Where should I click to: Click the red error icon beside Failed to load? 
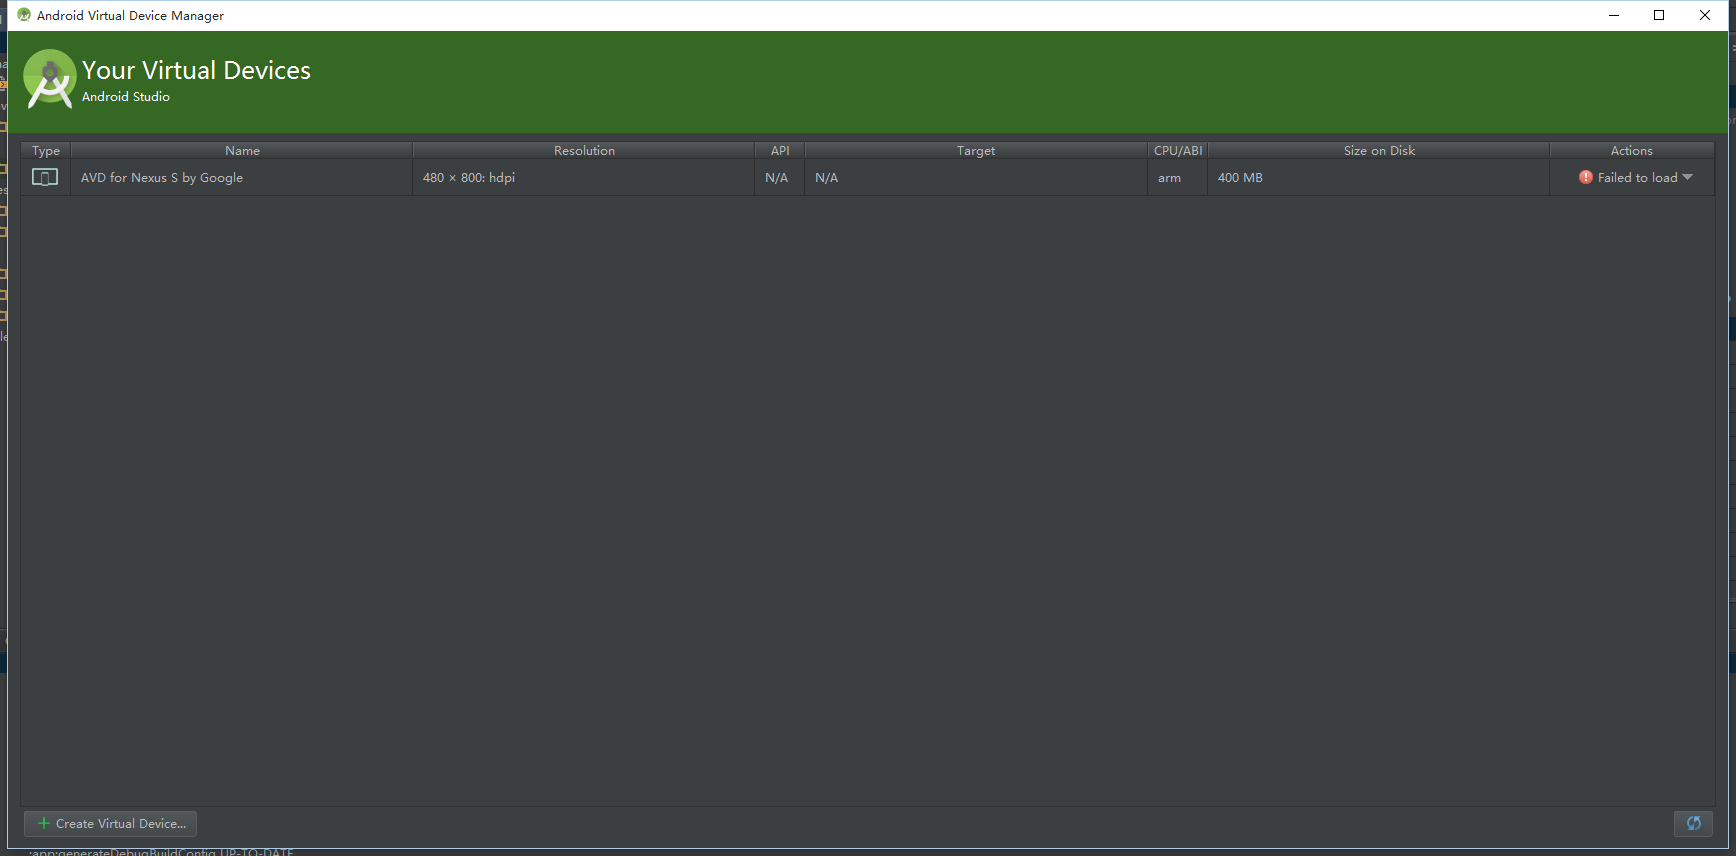[x=1586, y=177]
